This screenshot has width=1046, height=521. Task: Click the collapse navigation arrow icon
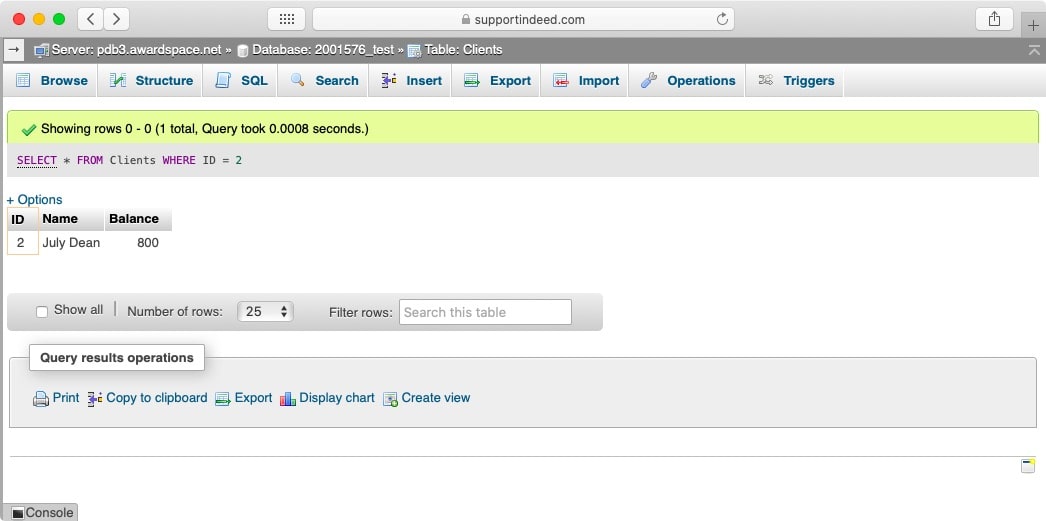coord(14,50)
